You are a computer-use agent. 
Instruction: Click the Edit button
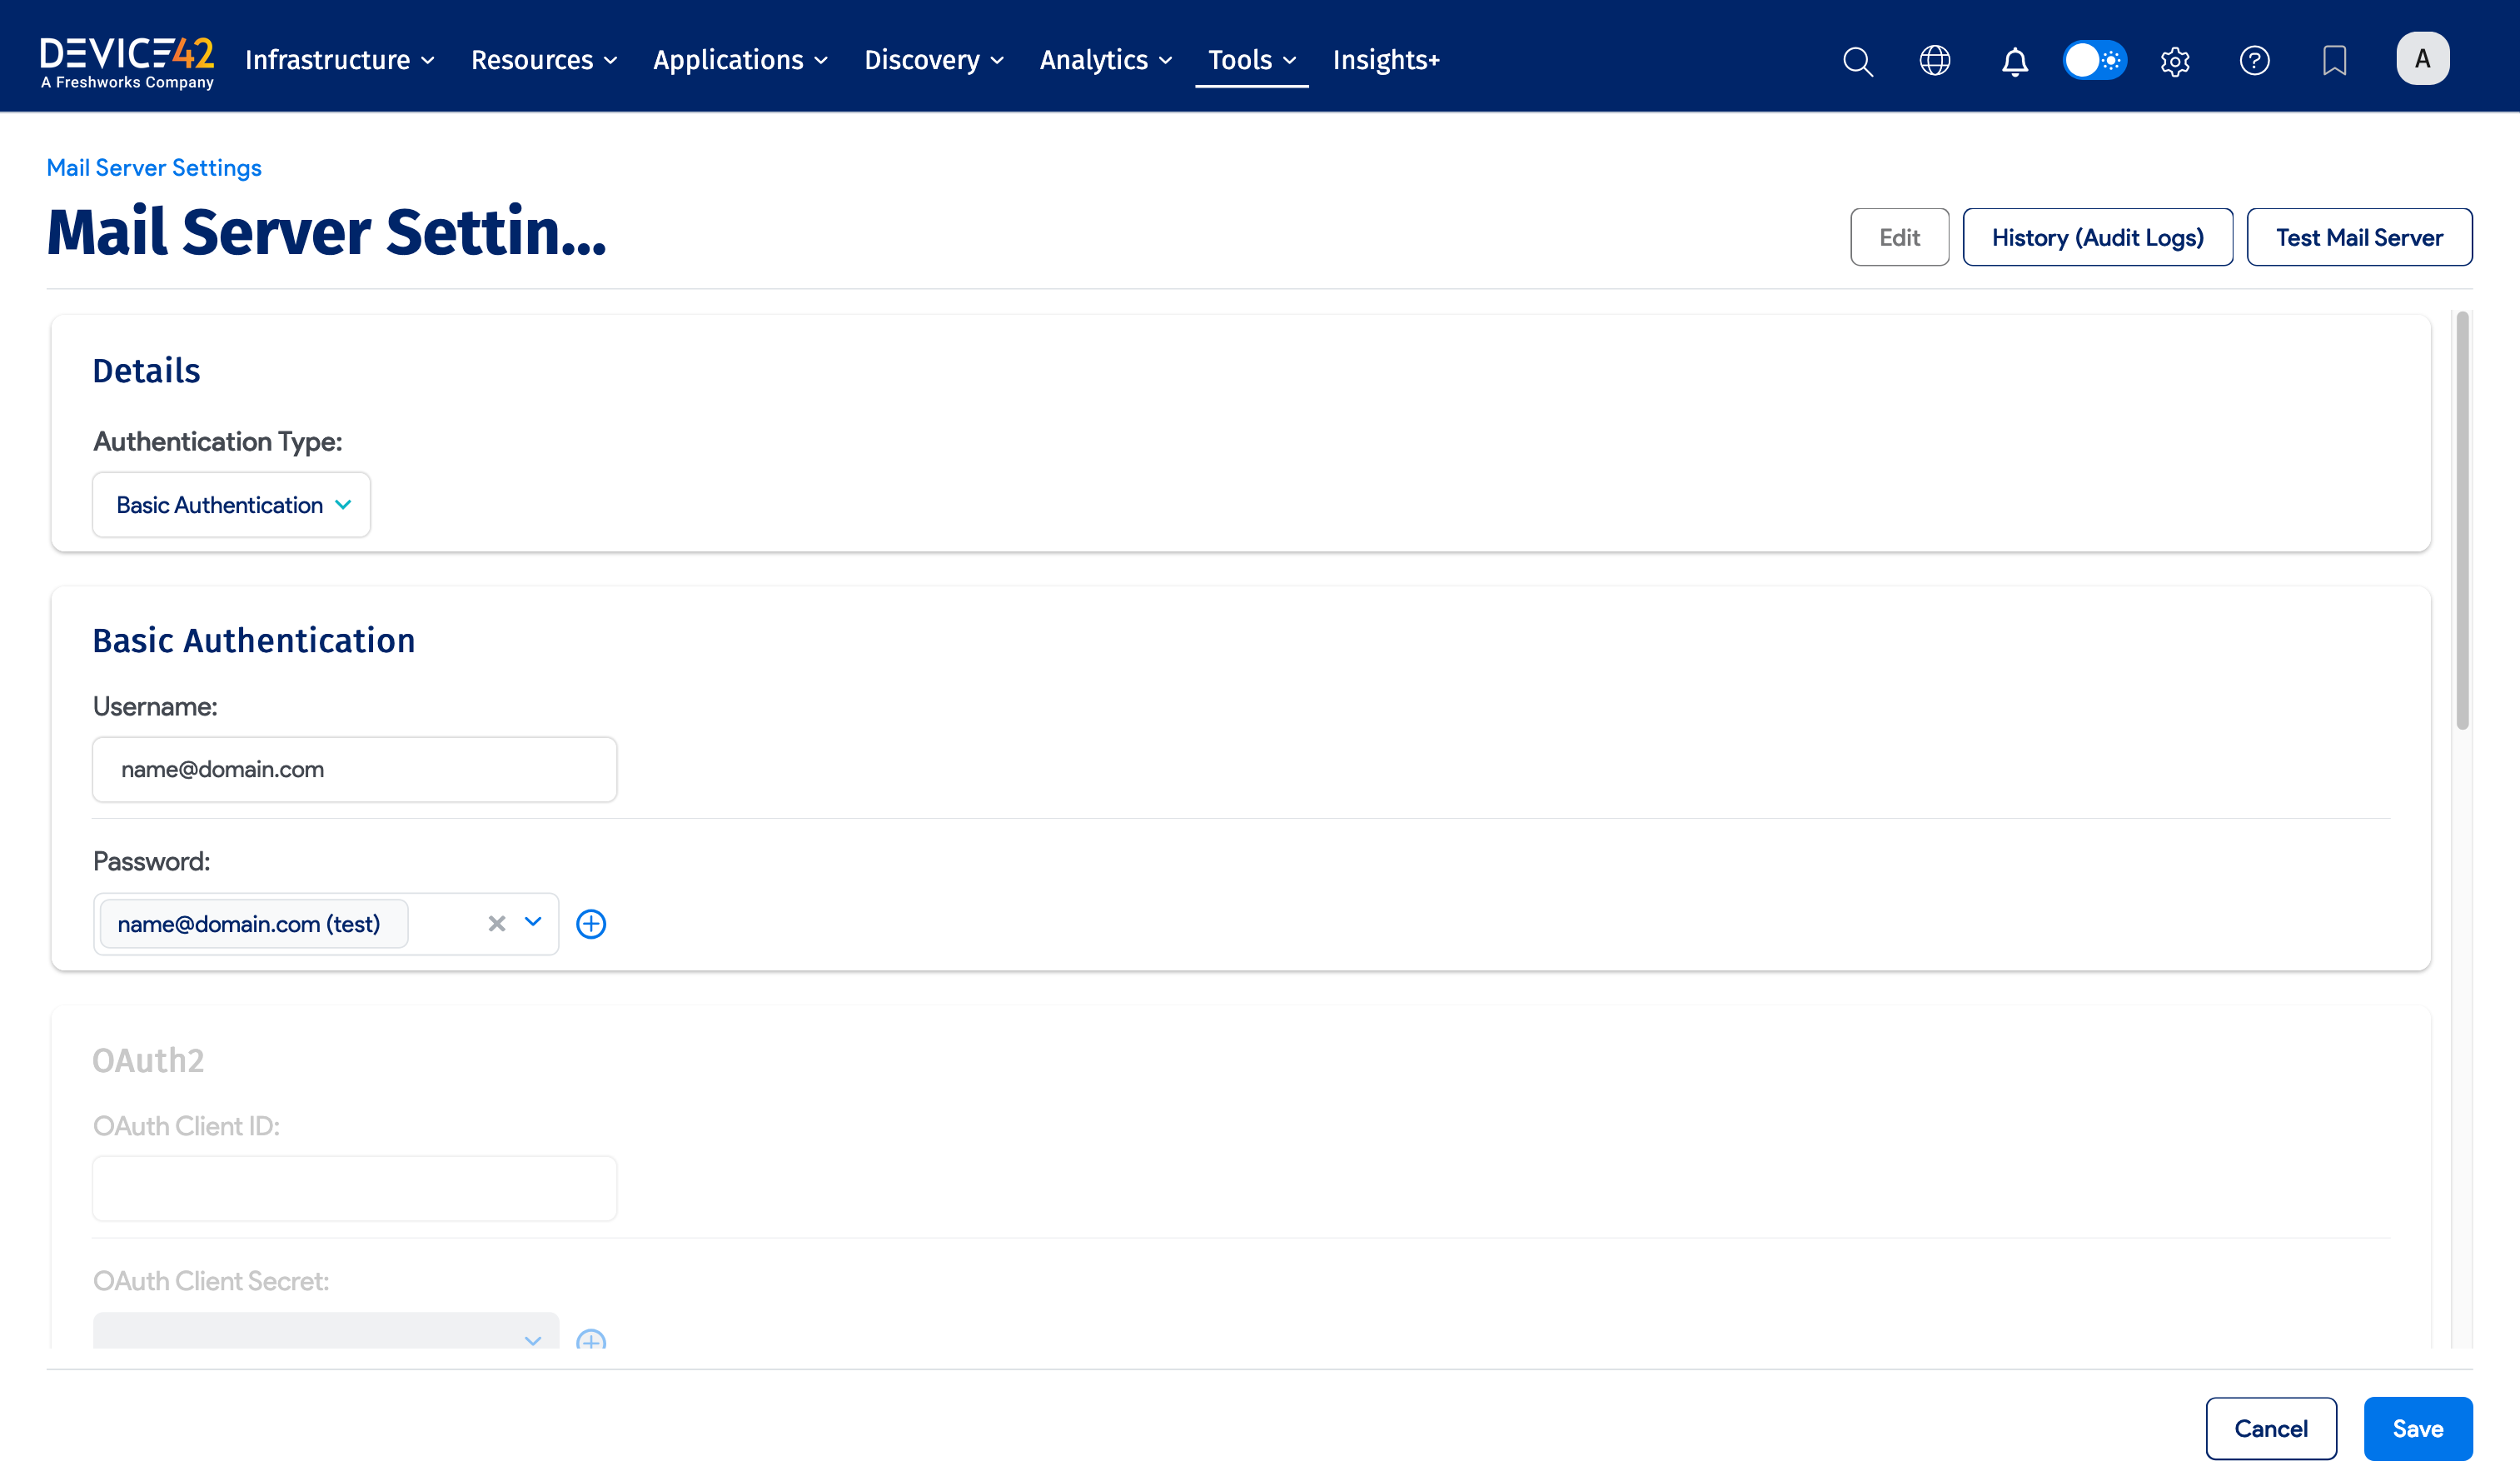coord(1899,237)
